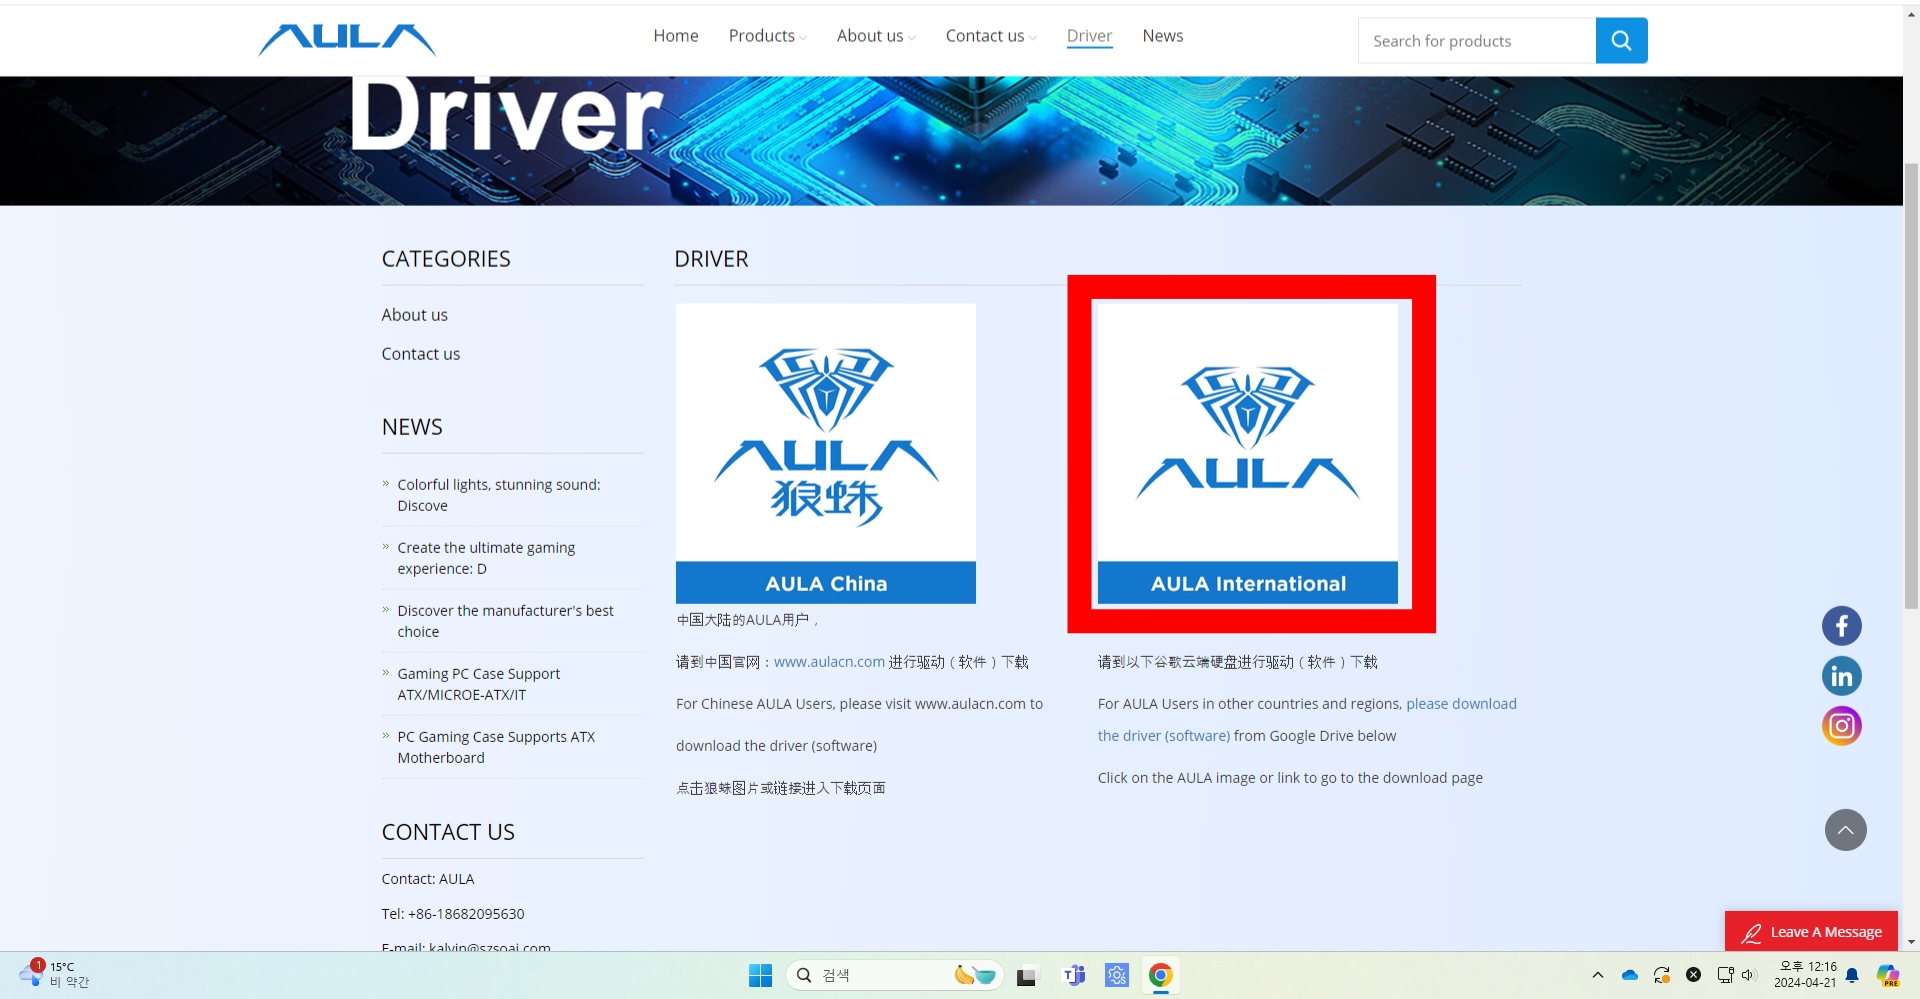
Task: Click the volume speaker tray icon
Action: point(1748,975)
